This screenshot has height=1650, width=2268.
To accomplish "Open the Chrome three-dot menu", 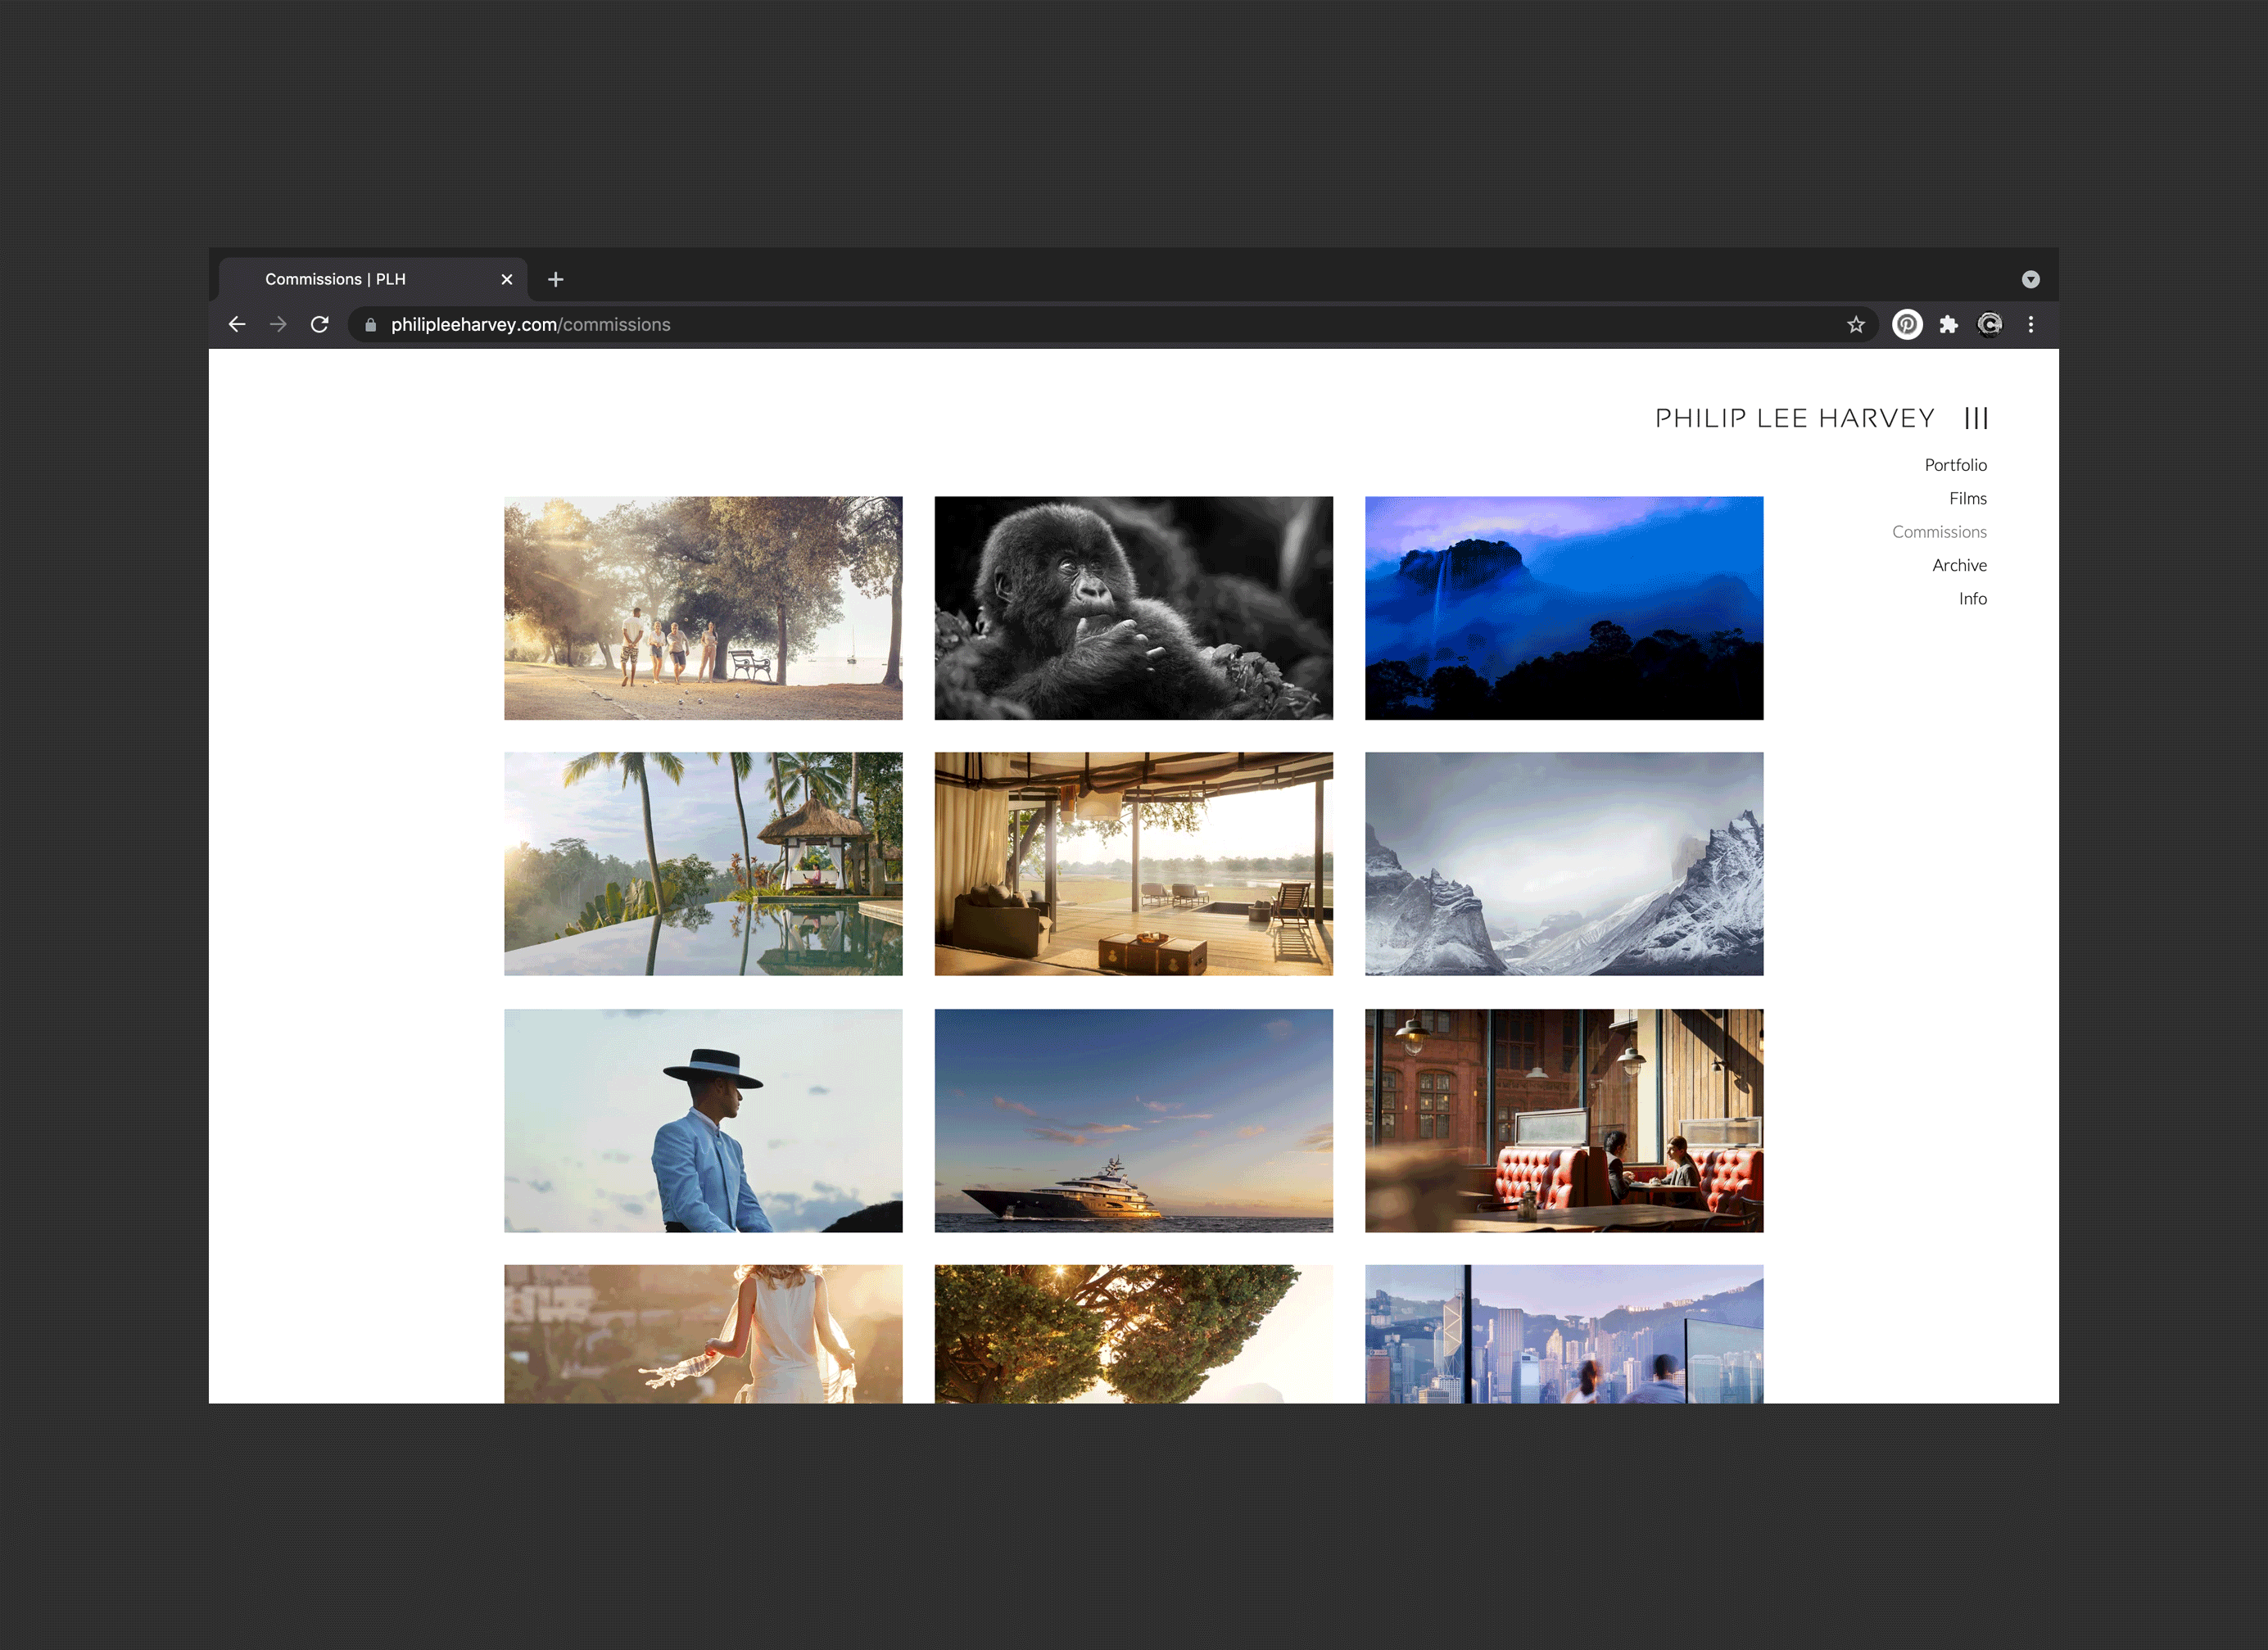I will click(x=2031, y=324).
